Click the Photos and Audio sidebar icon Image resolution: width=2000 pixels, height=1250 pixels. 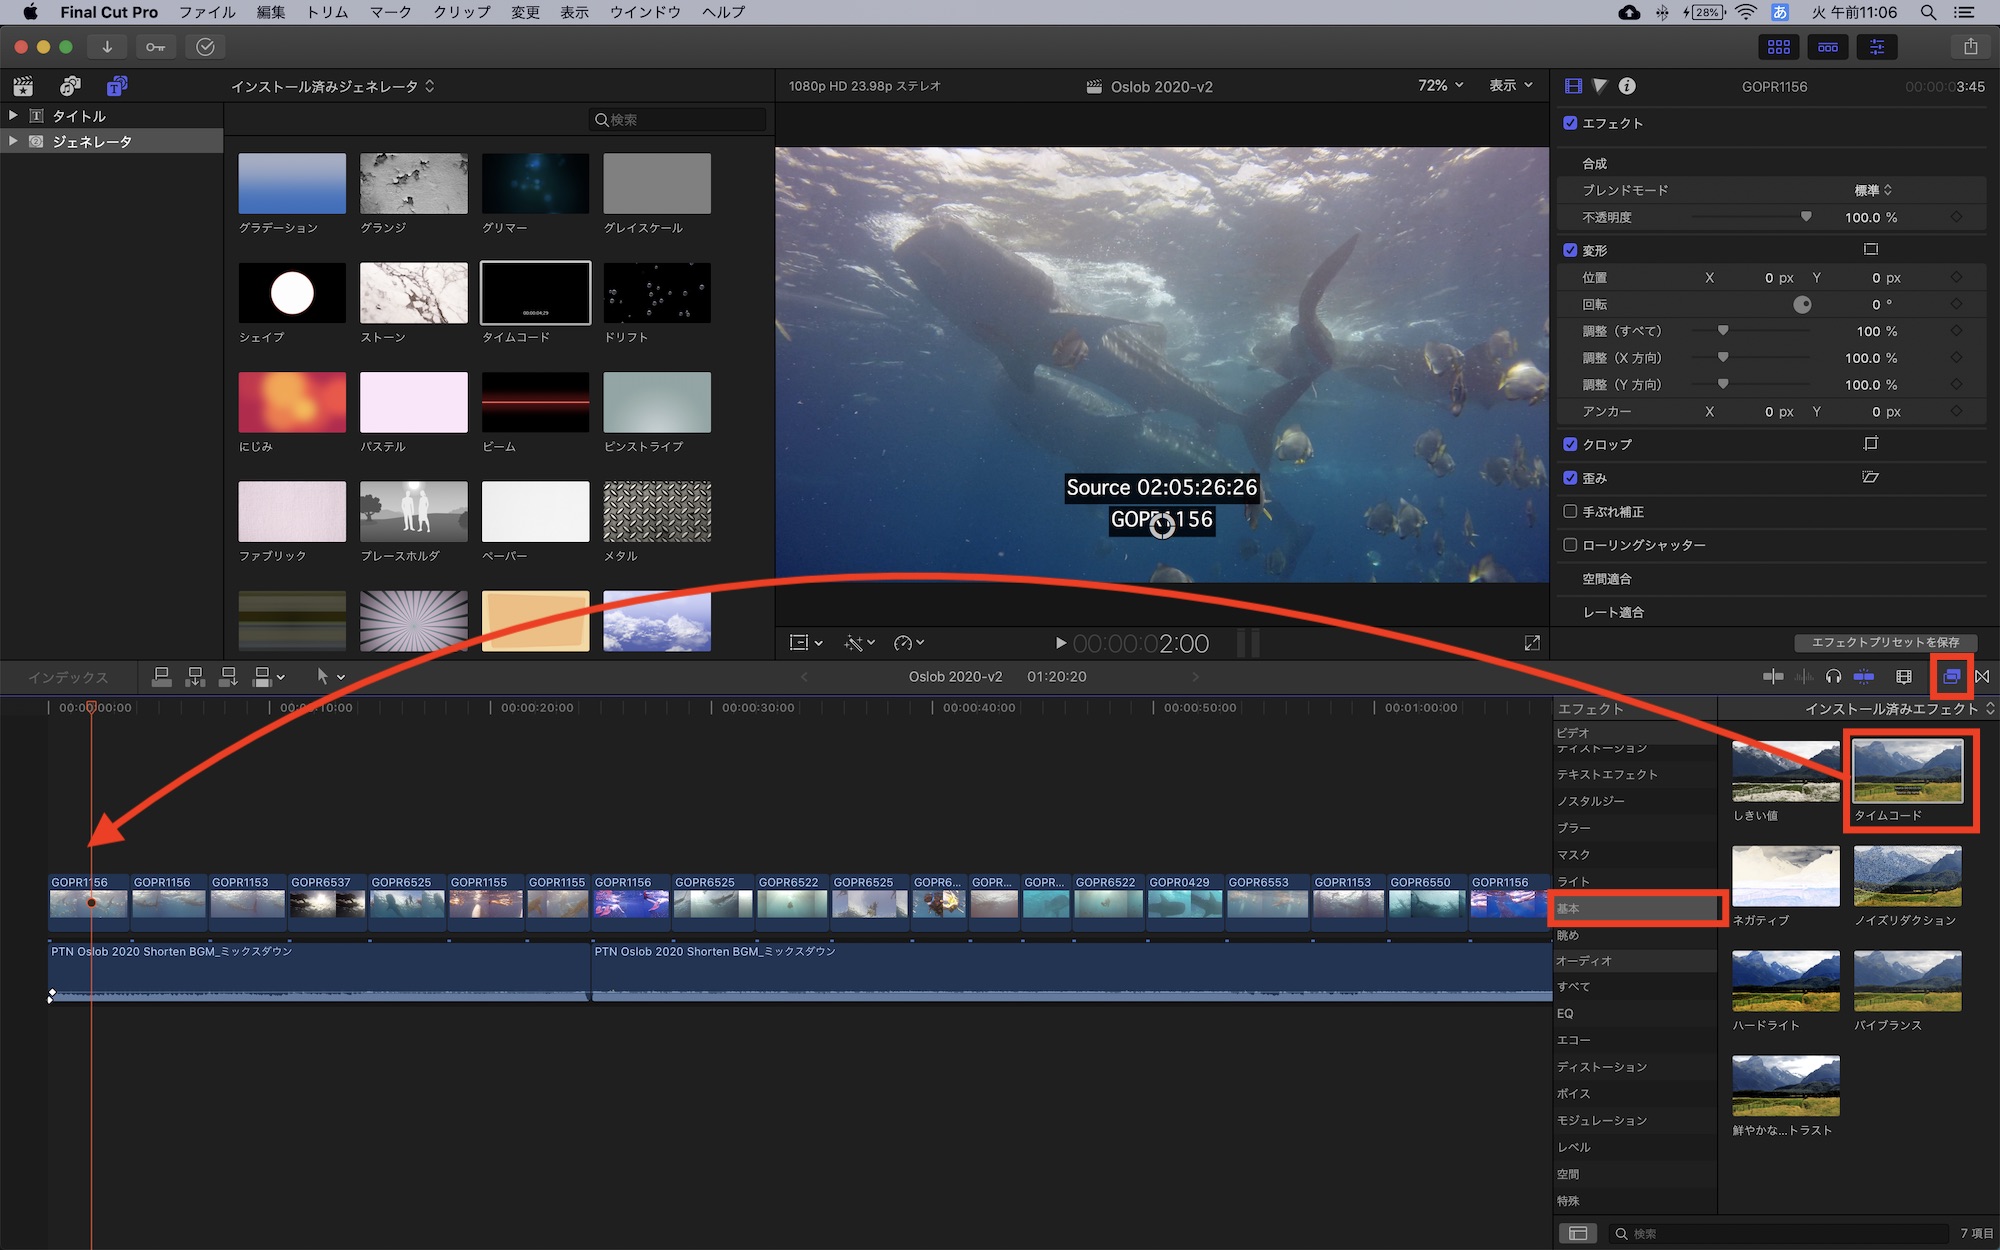70,86
